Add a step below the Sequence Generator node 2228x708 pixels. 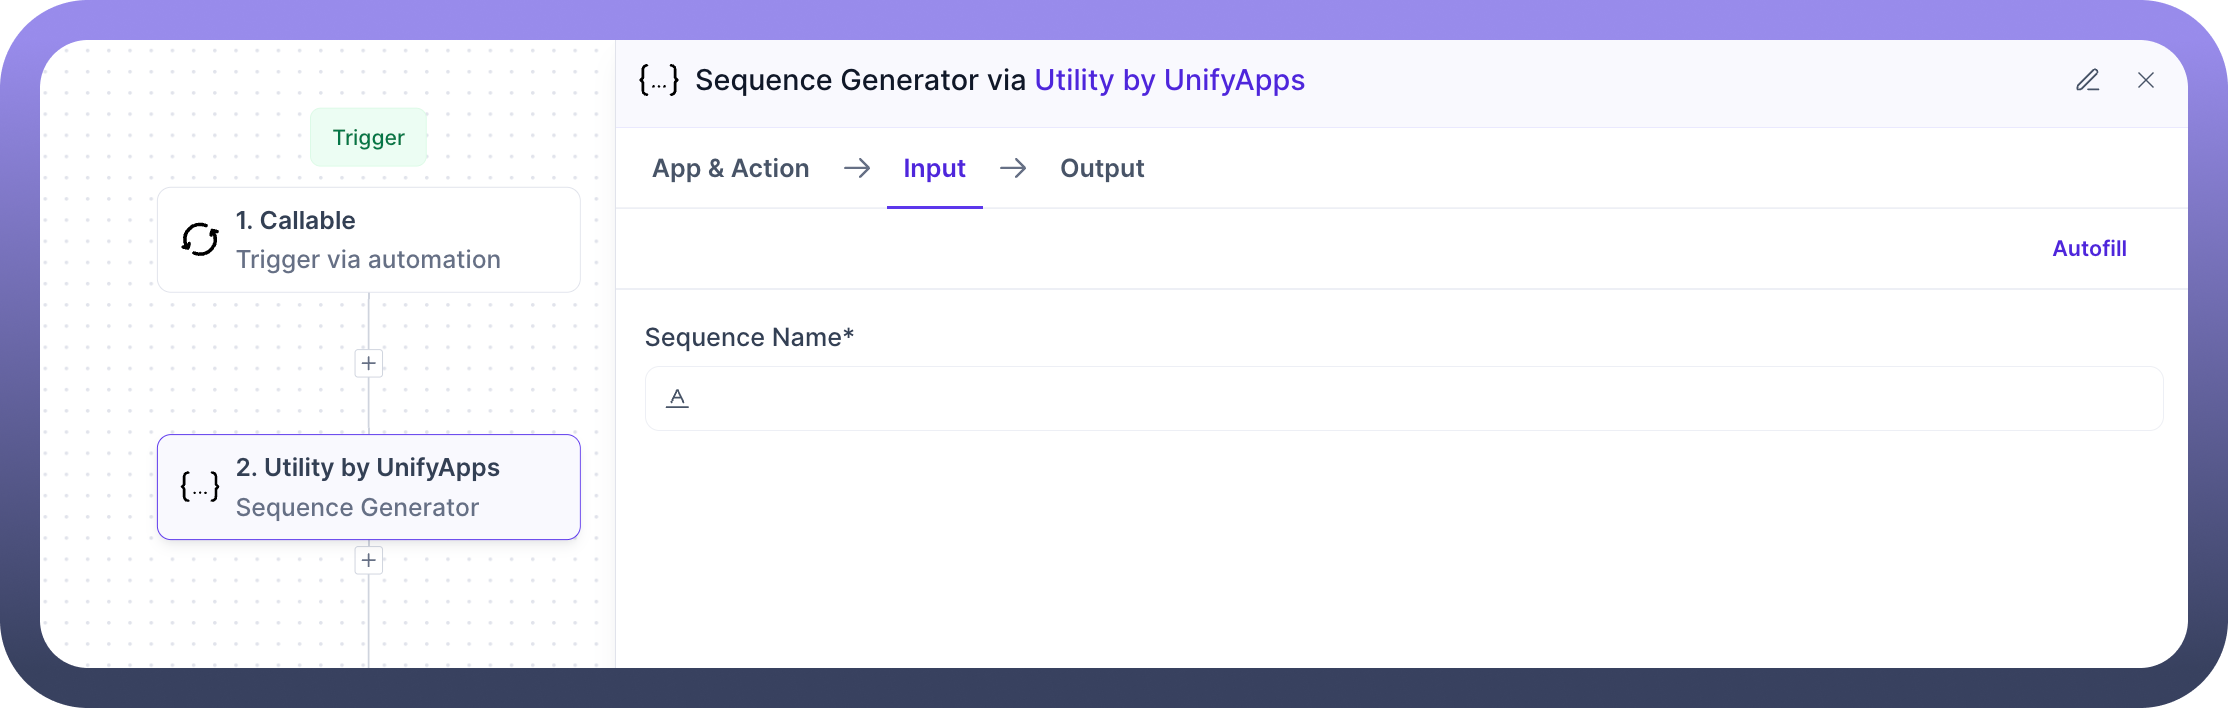tap(369, 560)
